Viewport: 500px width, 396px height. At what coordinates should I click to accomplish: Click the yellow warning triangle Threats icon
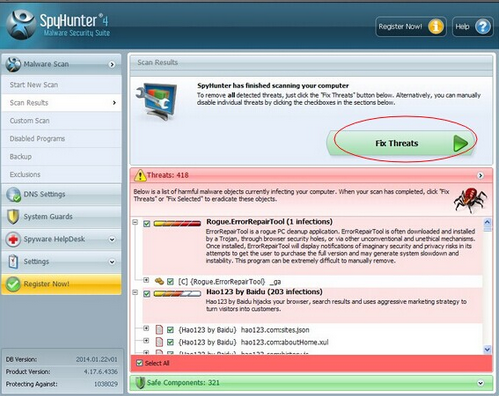coord(140,175)
